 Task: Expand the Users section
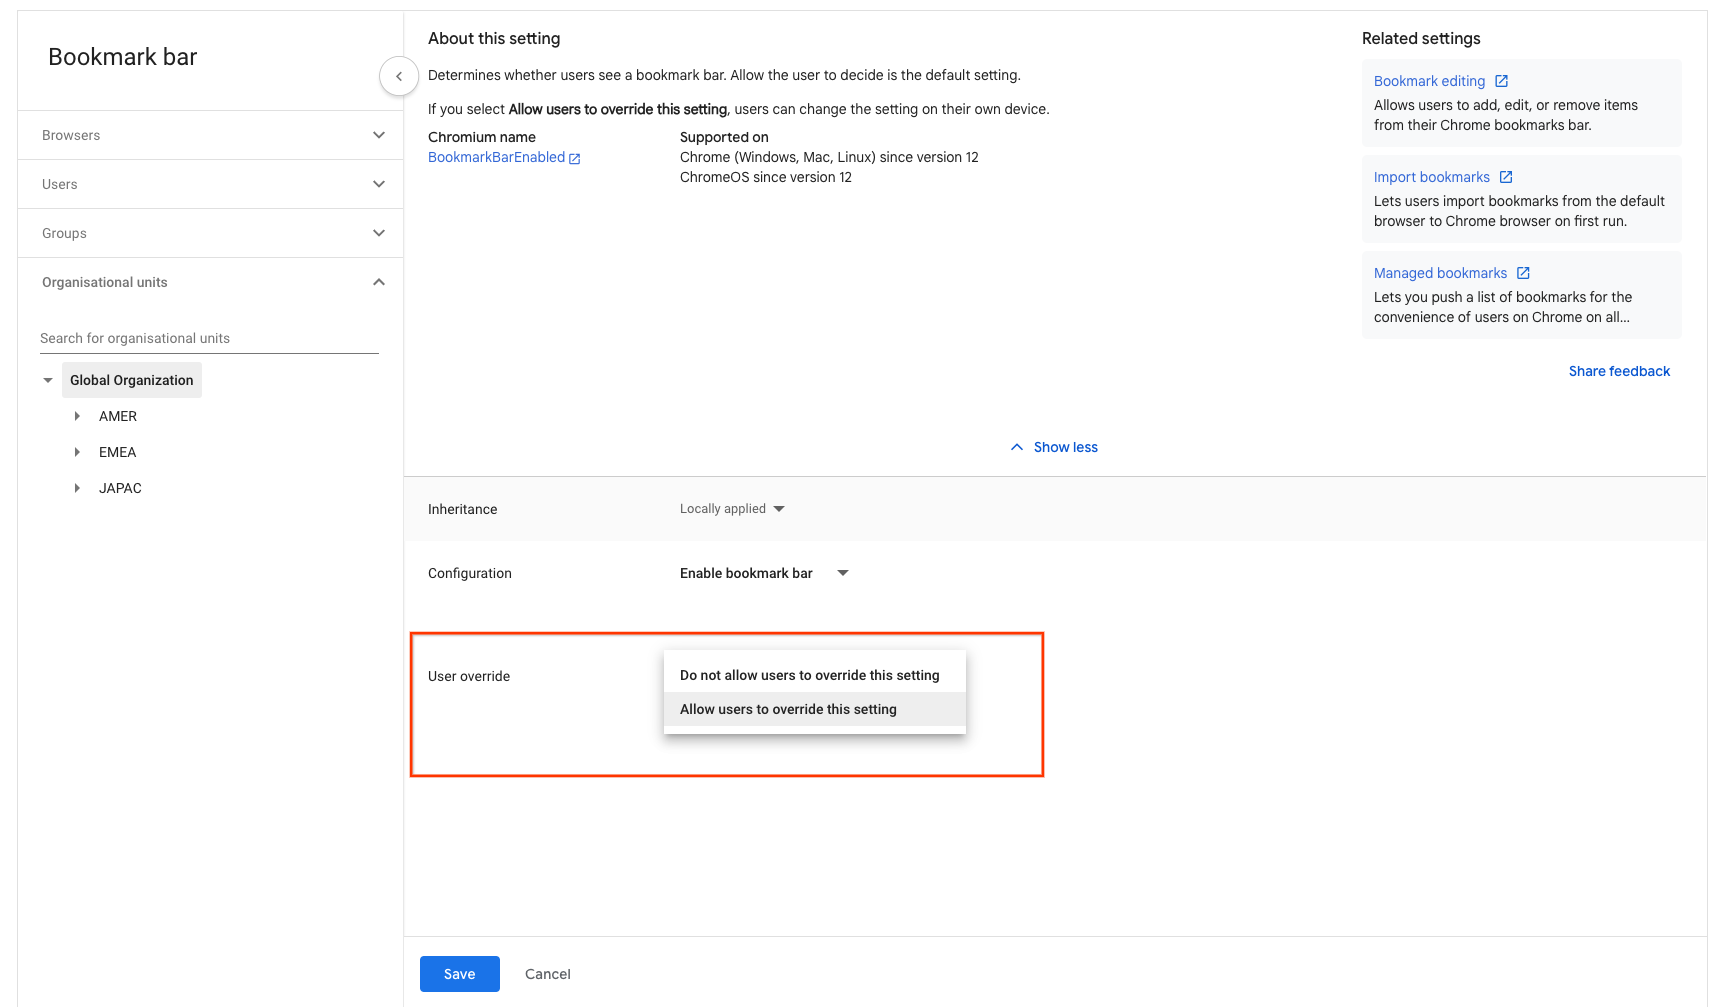tap(379, 184)
